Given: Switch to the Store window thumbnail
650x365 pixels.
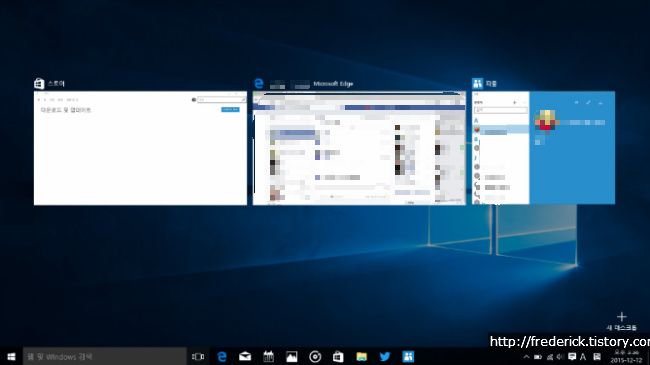Looking at the screenshot, I should (x=140, y=148).
